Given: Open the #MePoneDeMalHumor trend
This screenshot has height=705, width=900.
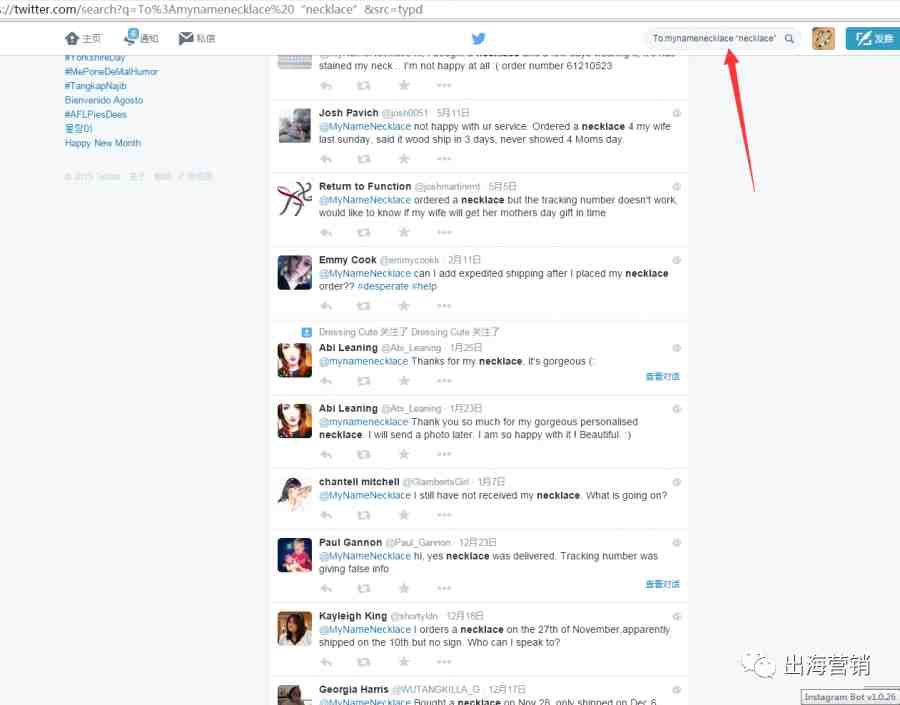Looking at the screenshot, I should [x=111, y=71].
